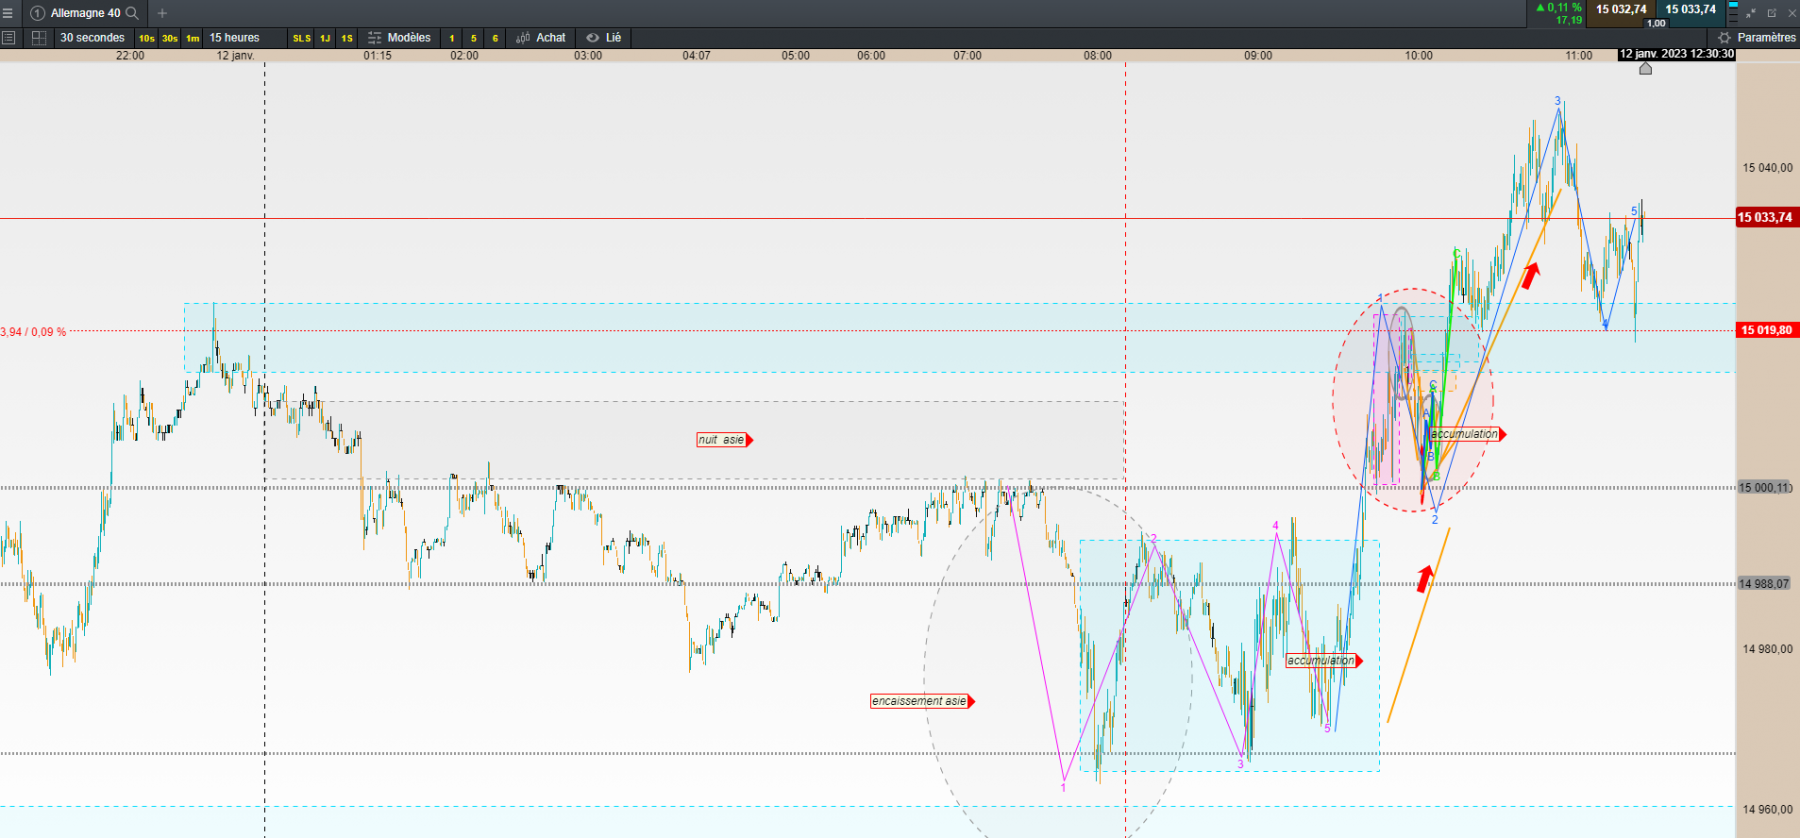
Task: Click the sell price 15 032,74
Action: tap(1621, 9)
